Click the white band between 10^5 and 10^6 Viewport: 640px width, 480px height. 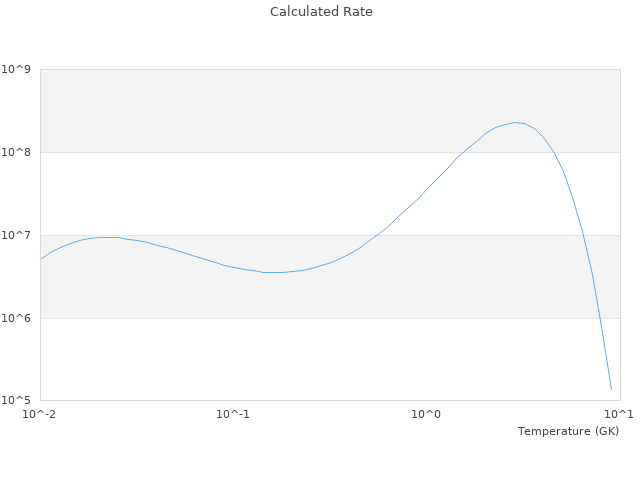(x=300, y=360)
